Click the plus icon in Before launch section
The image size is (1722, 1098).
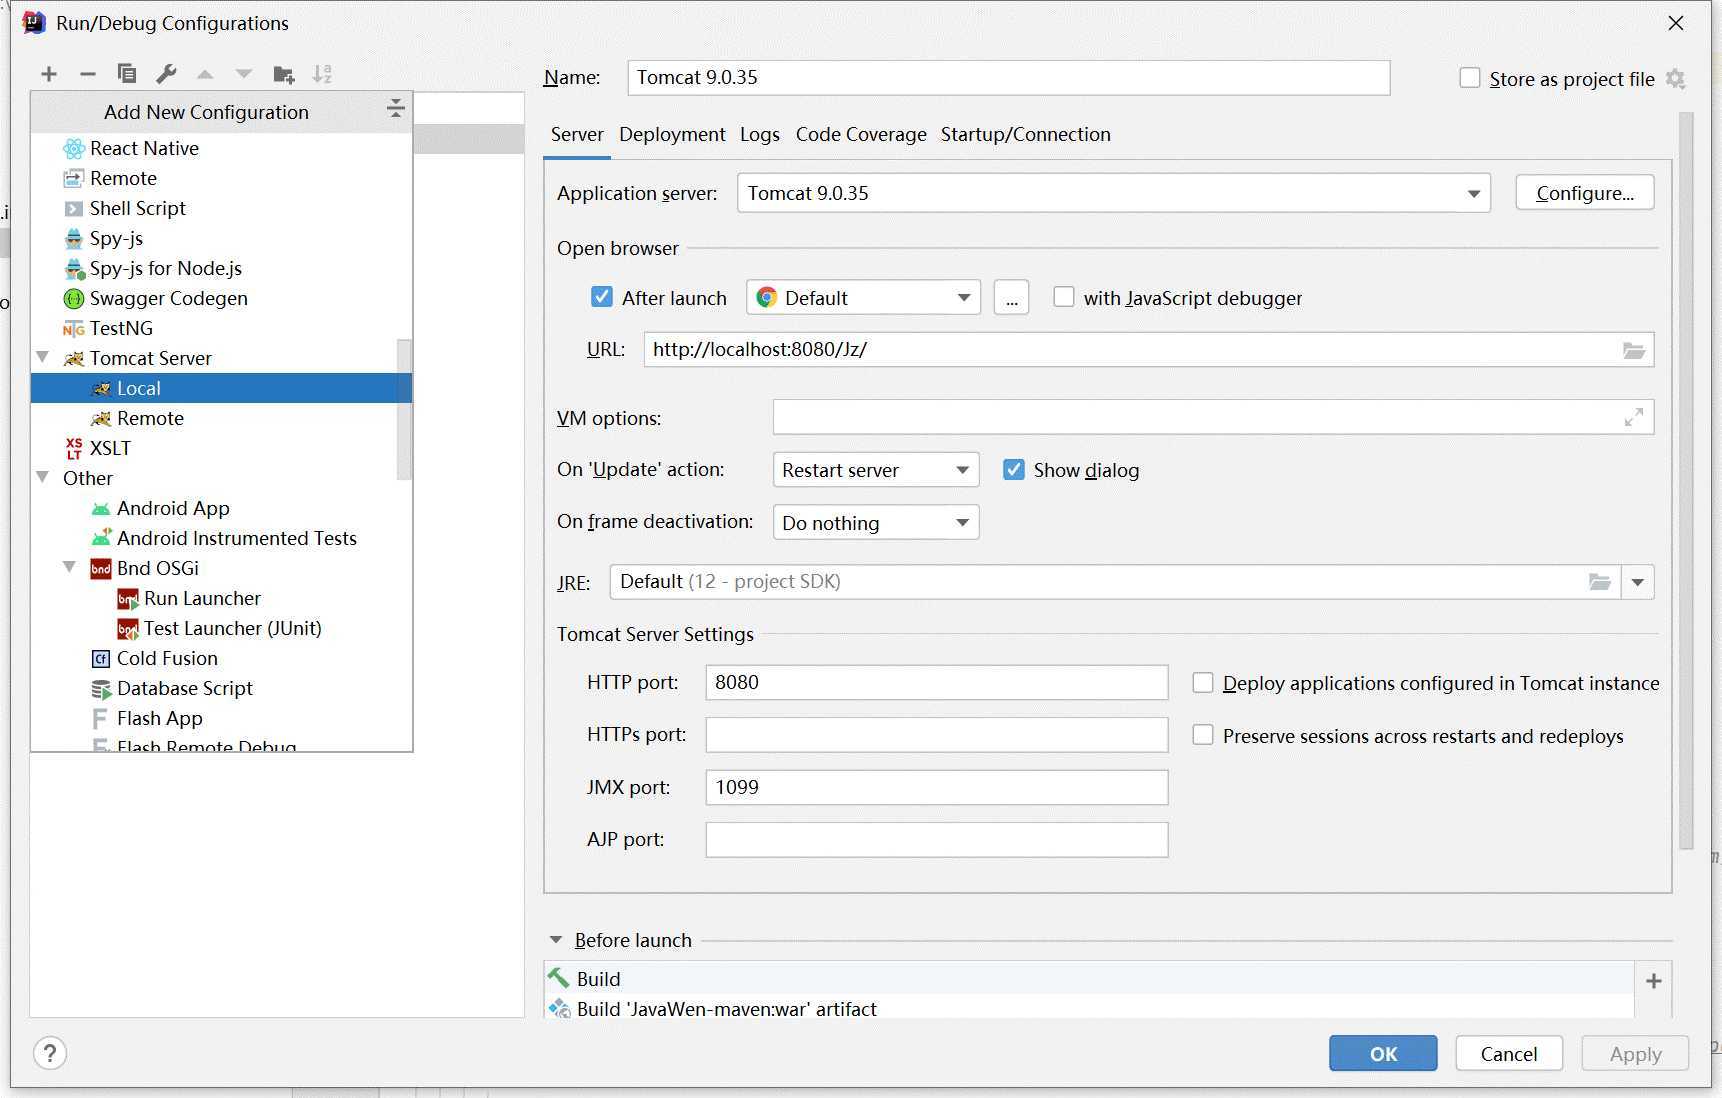[x=1654, y=981]
